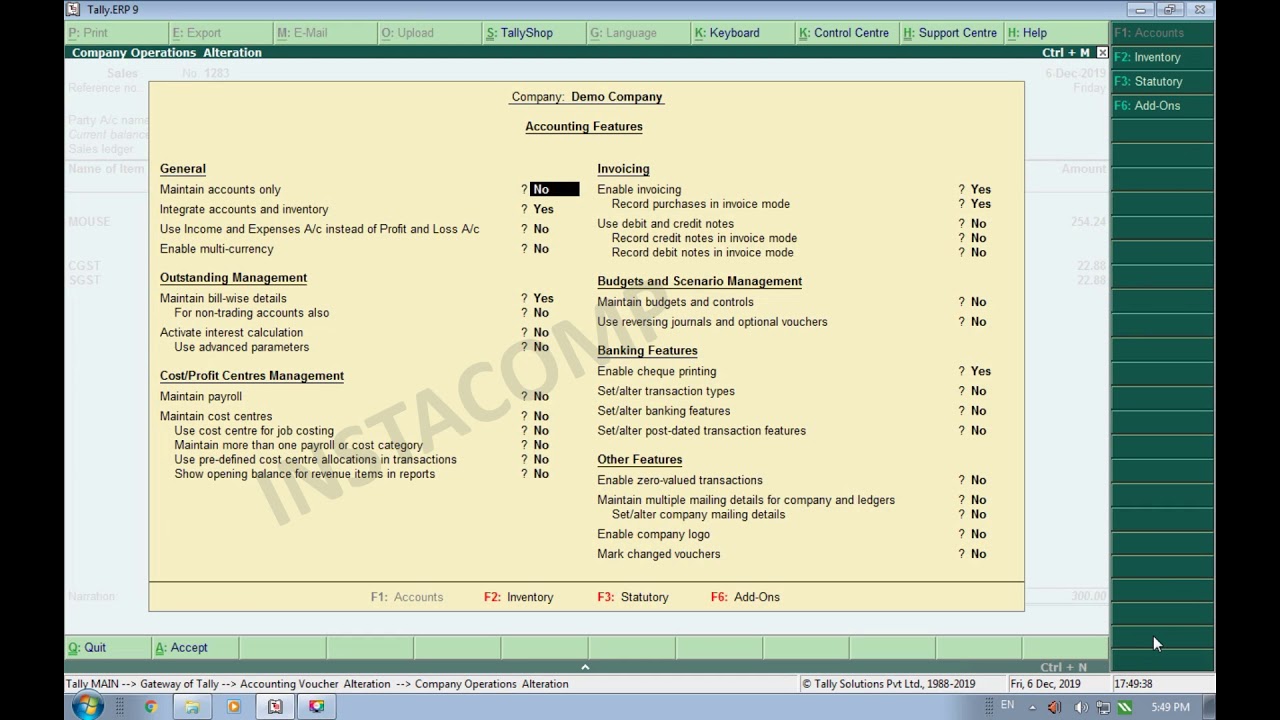The image size is (1280, 720).
Task: Close Company Operations Alteration with the X
Action: [1102, 52]
